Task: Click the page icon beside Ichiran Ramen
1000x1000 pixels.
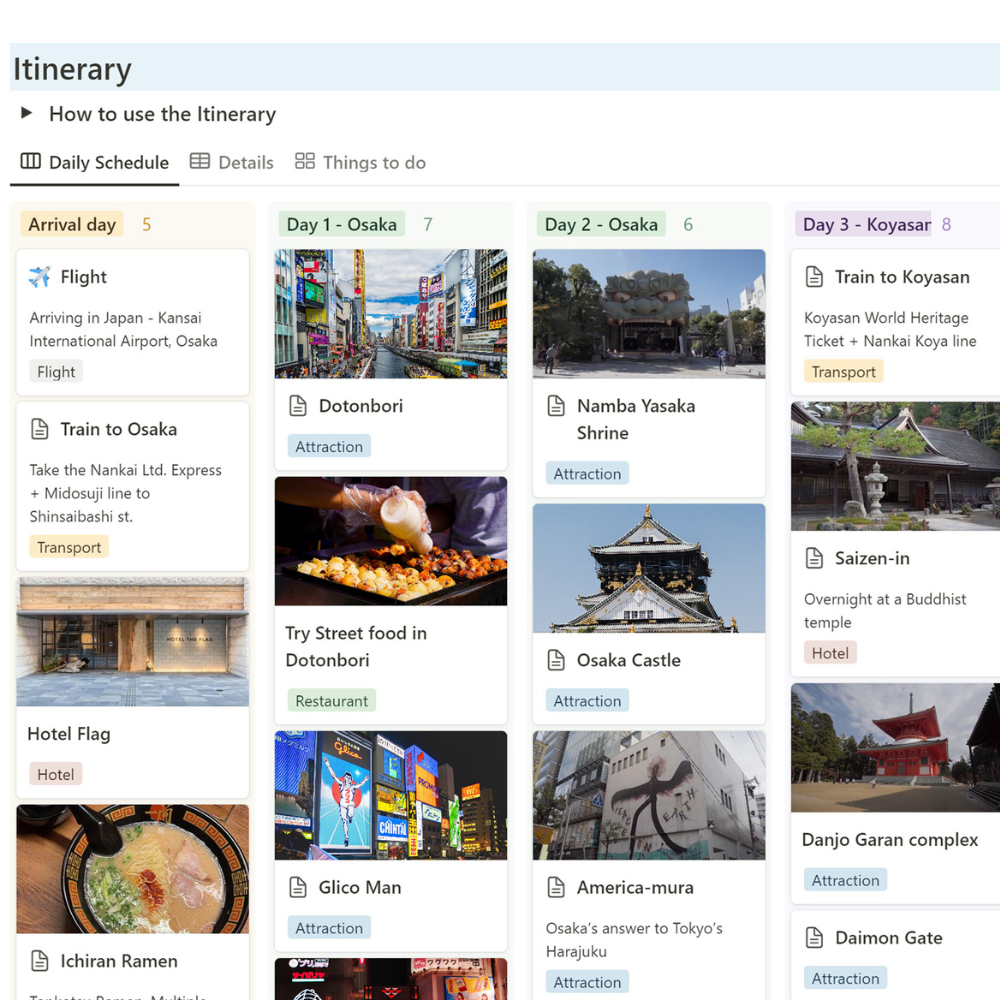Action: [x=40, y=960]
